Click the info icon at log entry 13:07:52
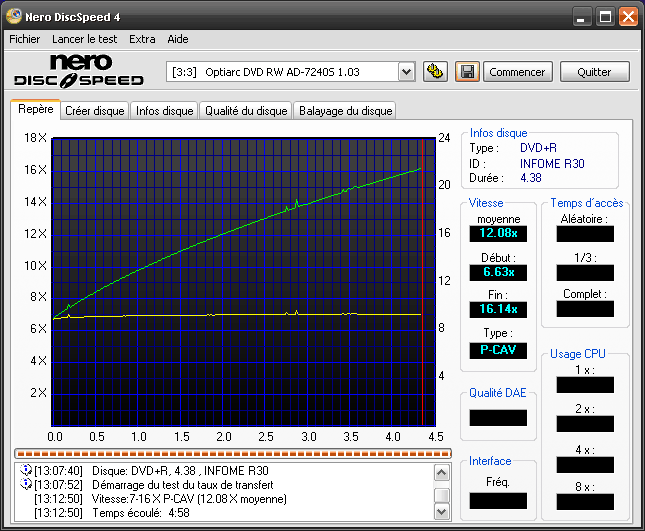The image size is (645, 531). pyautogui.click(x=26, y=484)
